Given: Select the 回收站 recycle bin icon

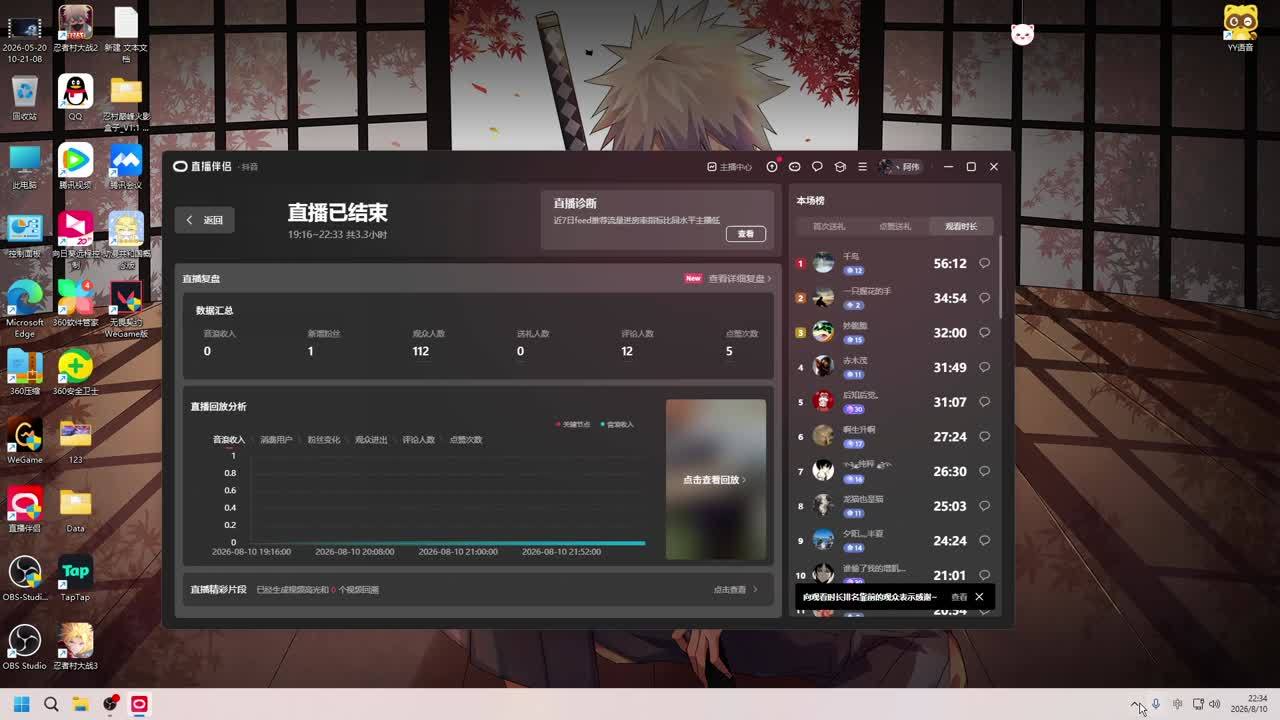Looking at the screenshot, I should [x=25, y=98].
